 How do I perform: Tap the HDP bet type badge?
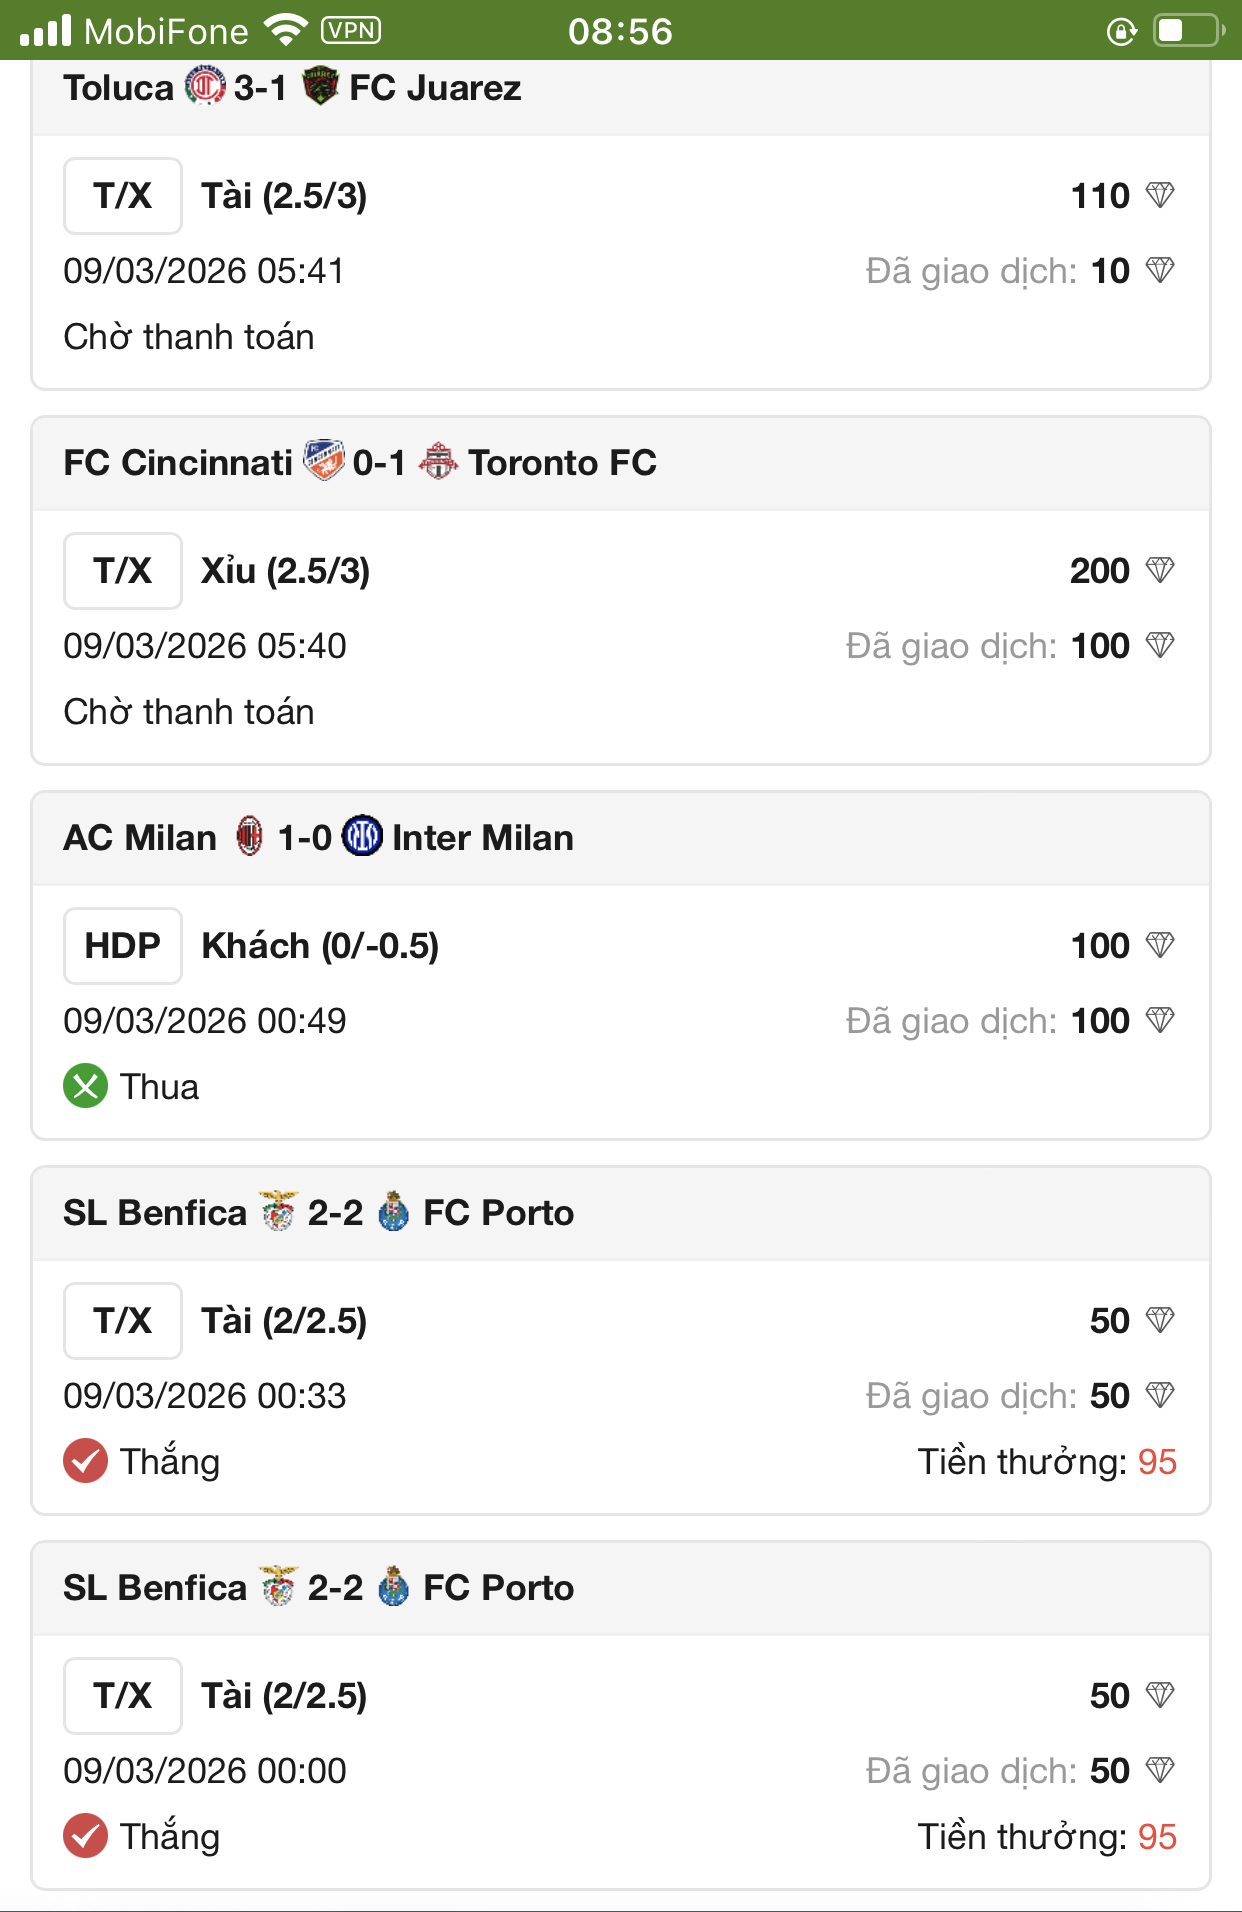point(123,946)
